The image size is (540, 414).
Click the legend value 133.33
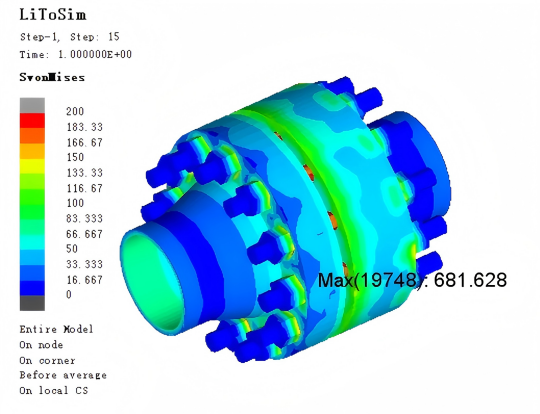click(x=85, y=173)
